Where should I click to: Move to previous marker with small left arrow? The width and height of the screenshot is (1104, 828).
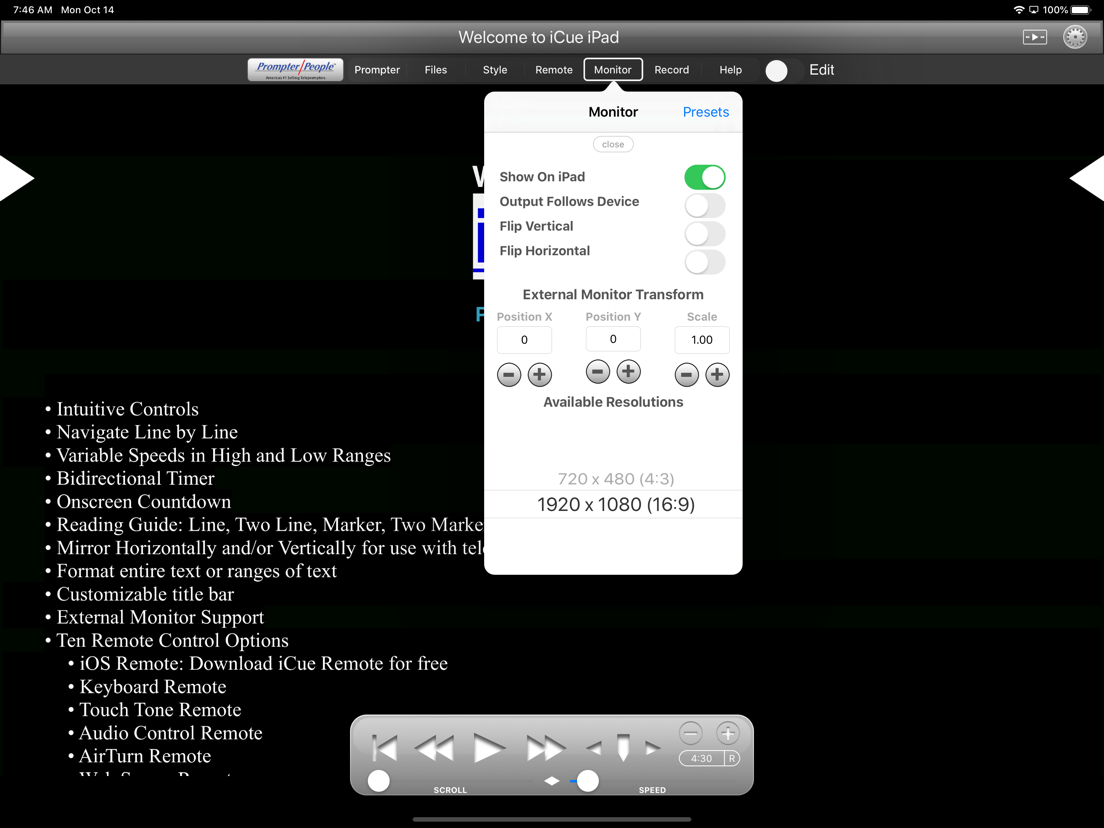point(594,748)
